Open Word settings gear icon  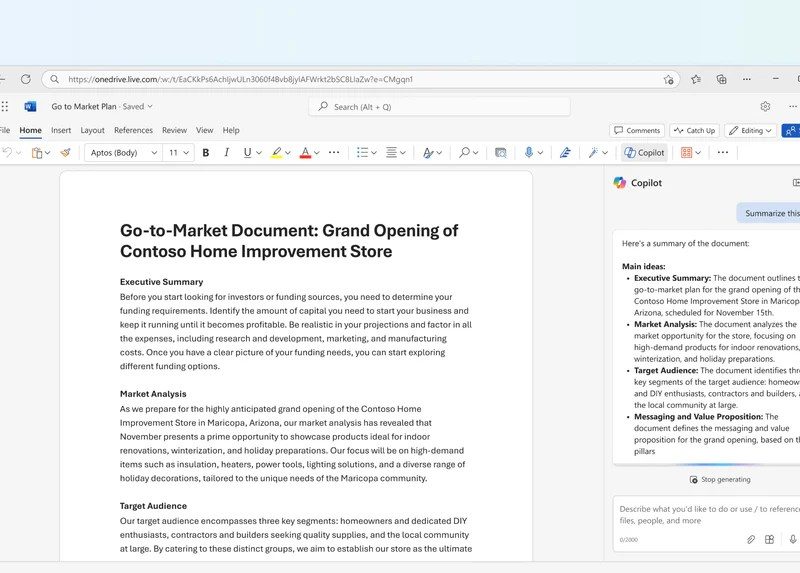pyautogui.click(x=765, y=106)
